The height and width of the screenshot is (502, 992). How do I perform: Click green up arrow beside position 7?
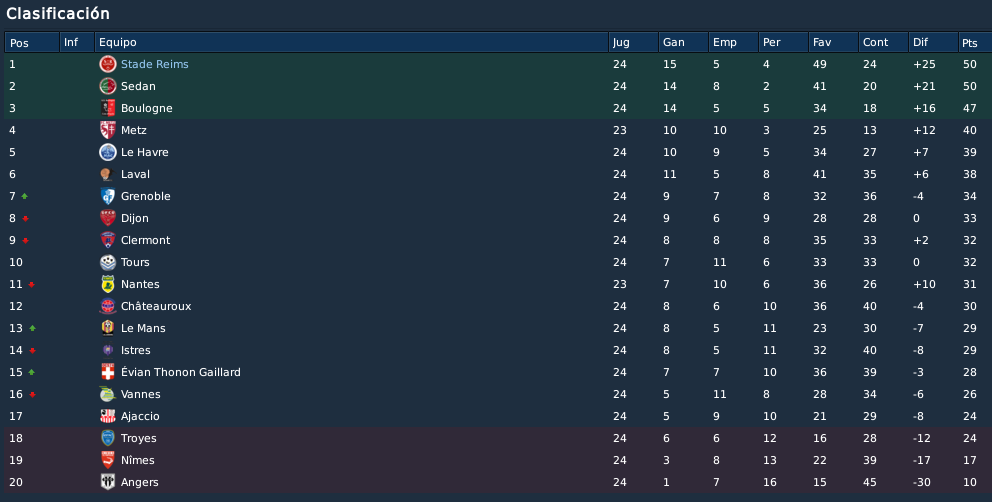tap(25, 196)
